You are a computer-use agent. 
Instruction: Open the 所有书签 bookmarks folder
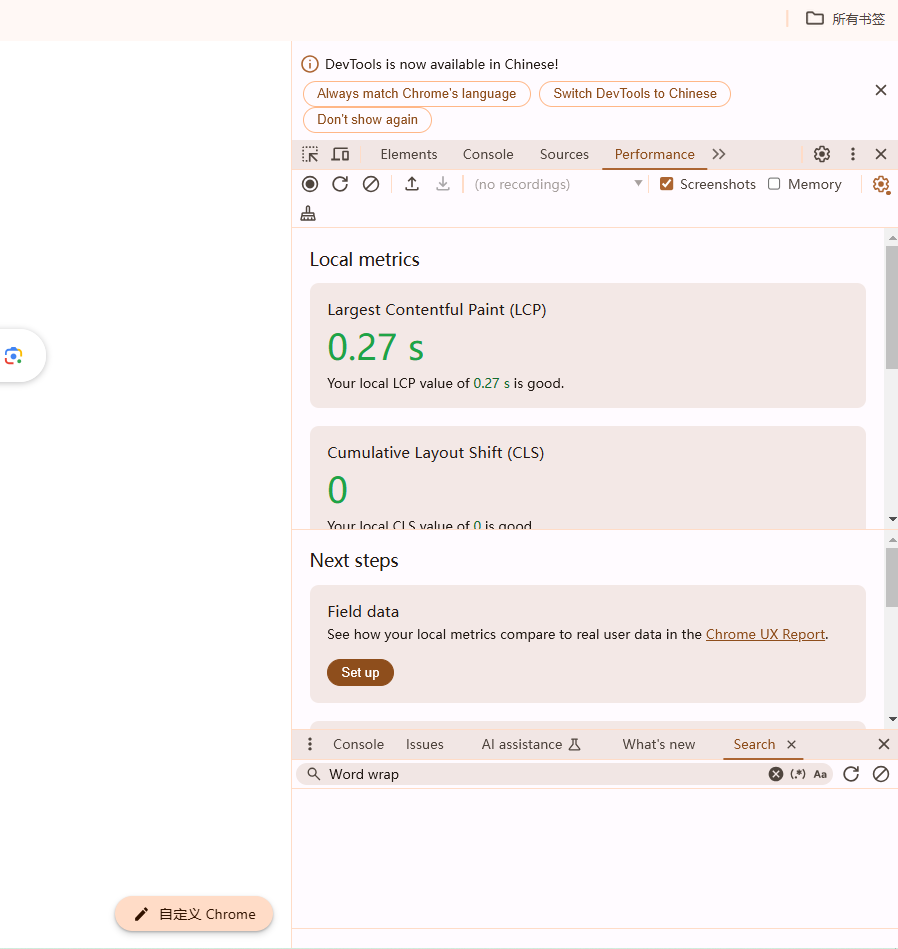pos(845,19)
